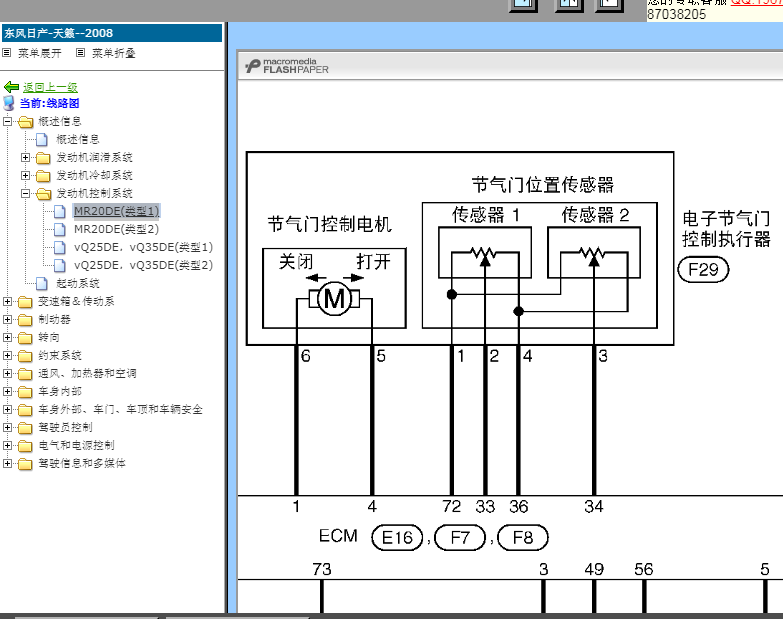Click the ECM label in diagram
This screenshot has height=619, width=783.
click(x=338, y=536)
